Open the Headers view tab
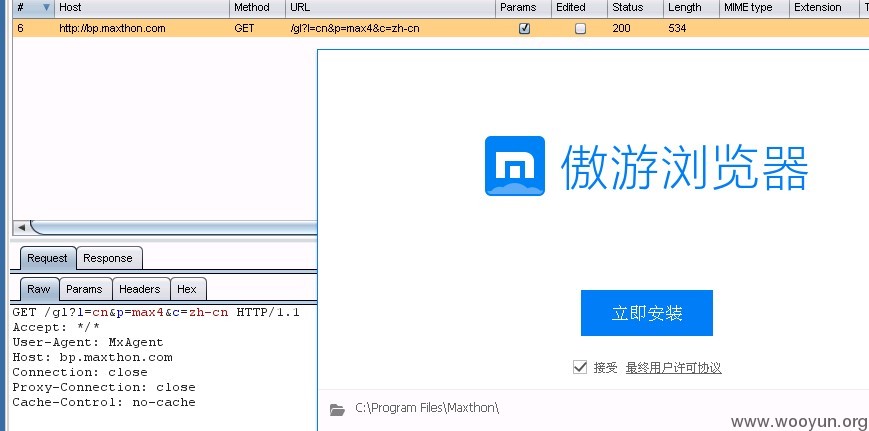The height and width of the screenshot is (431, 869). coord(140,289)
